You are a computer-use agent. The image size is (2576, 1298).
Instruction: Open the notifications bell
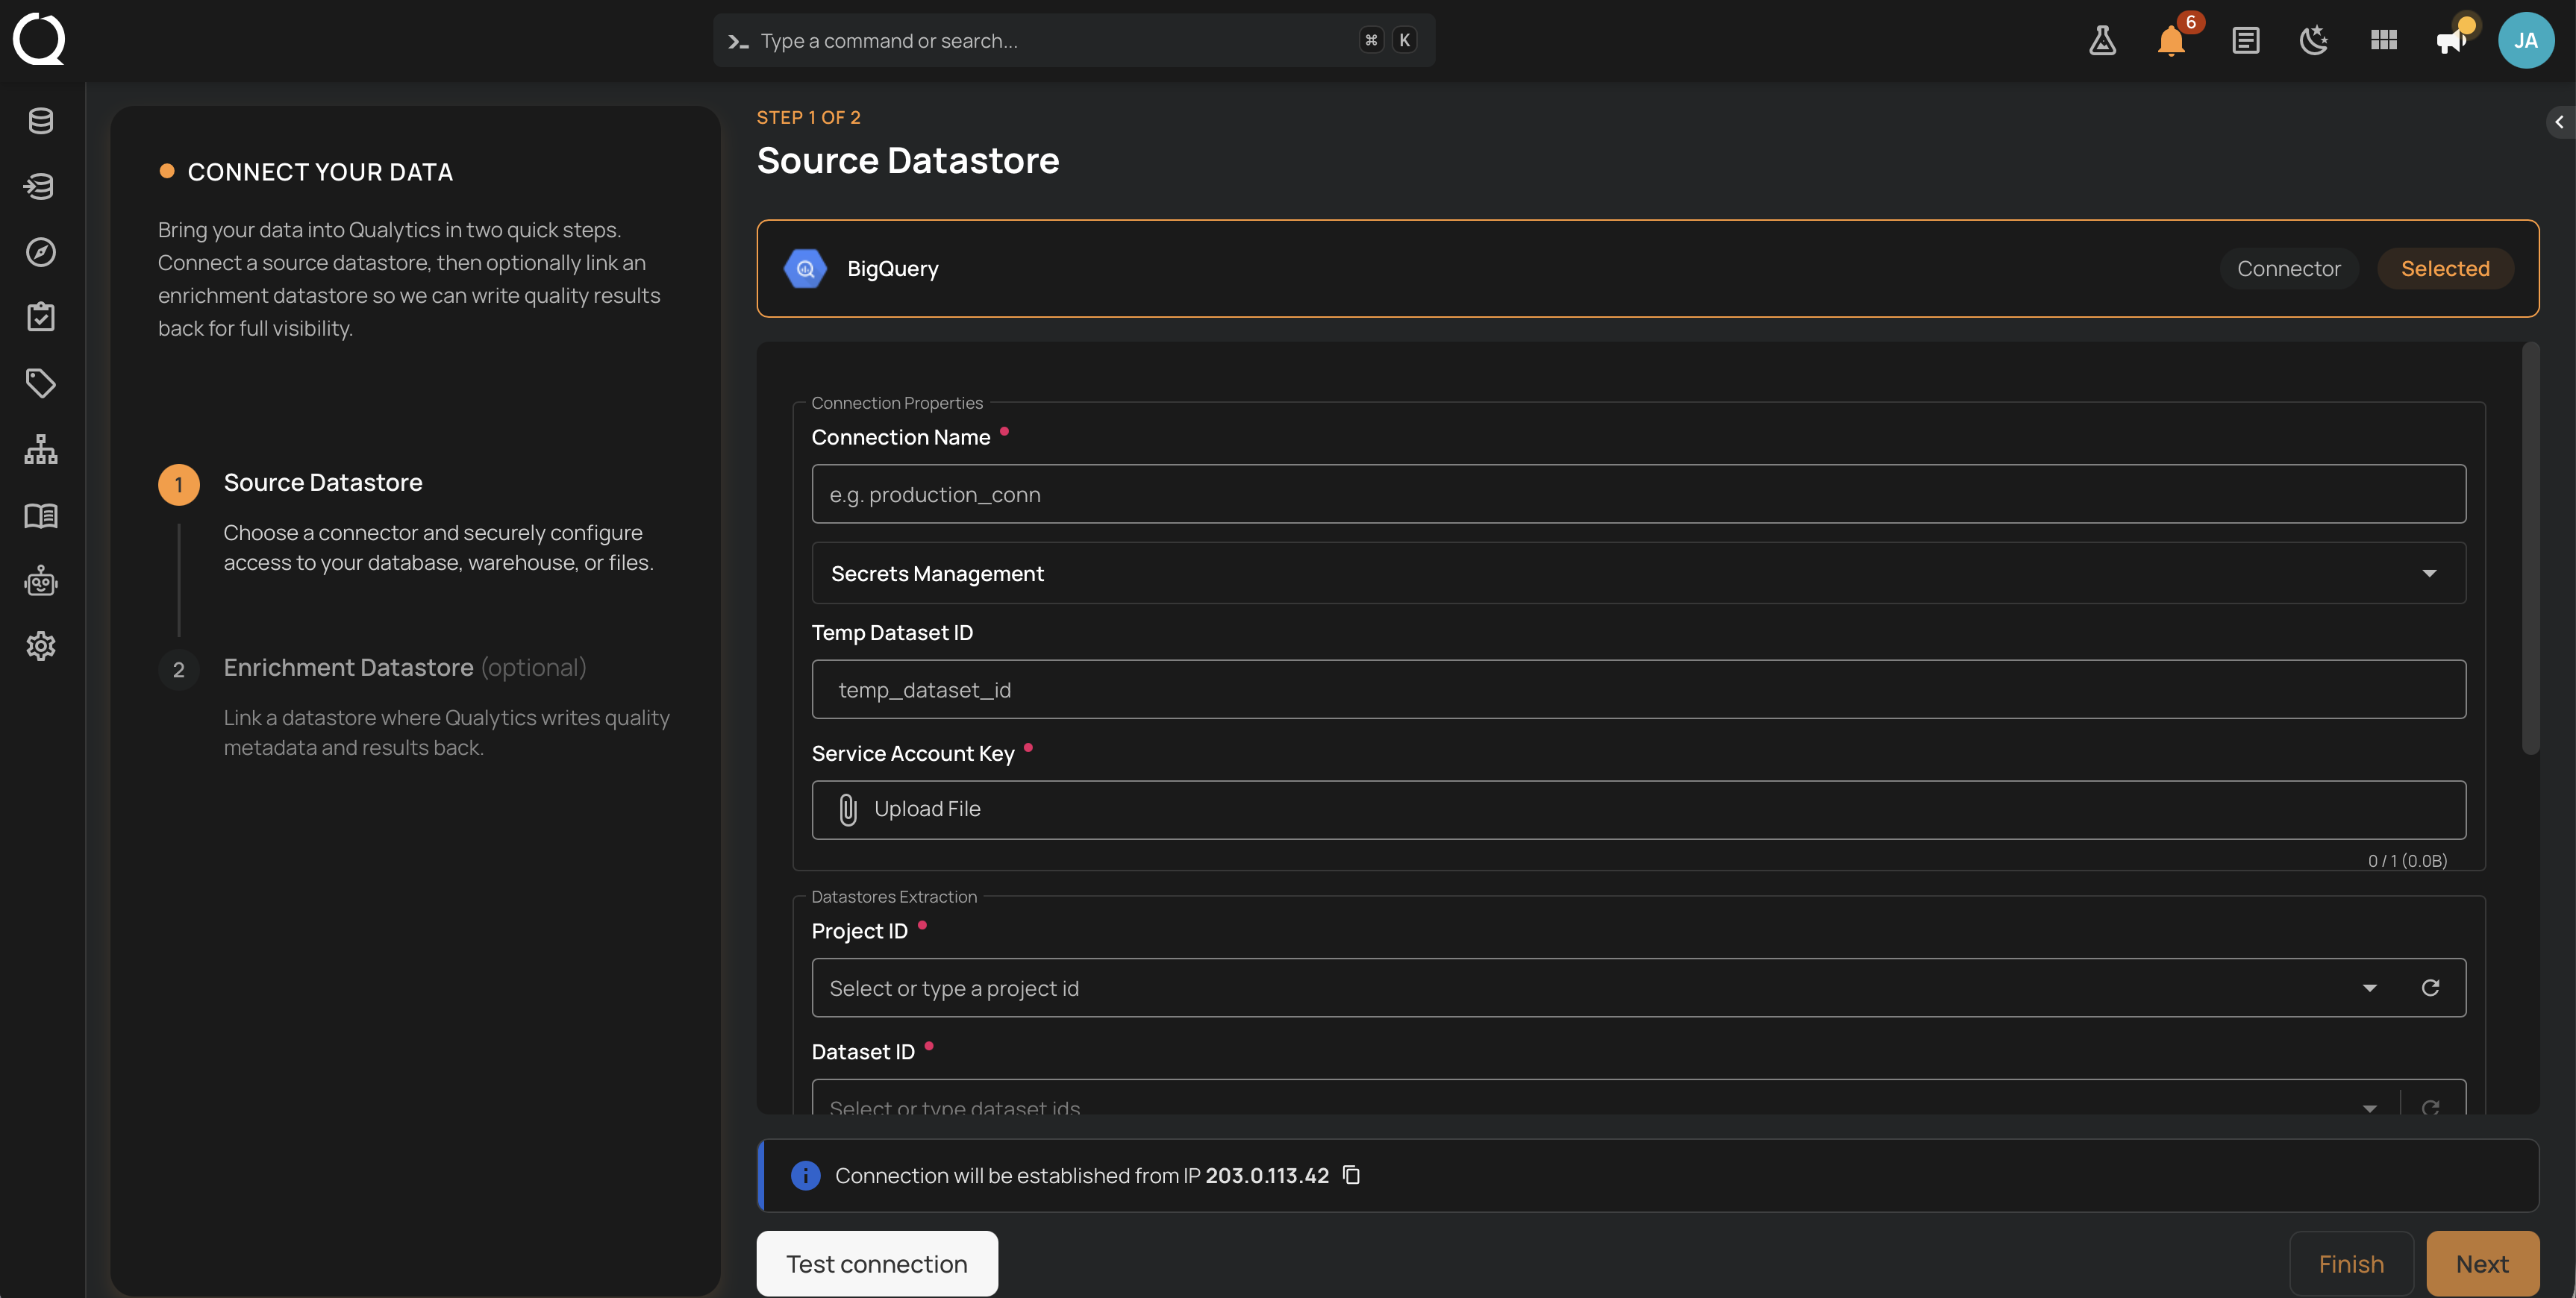click(2171, 41)
